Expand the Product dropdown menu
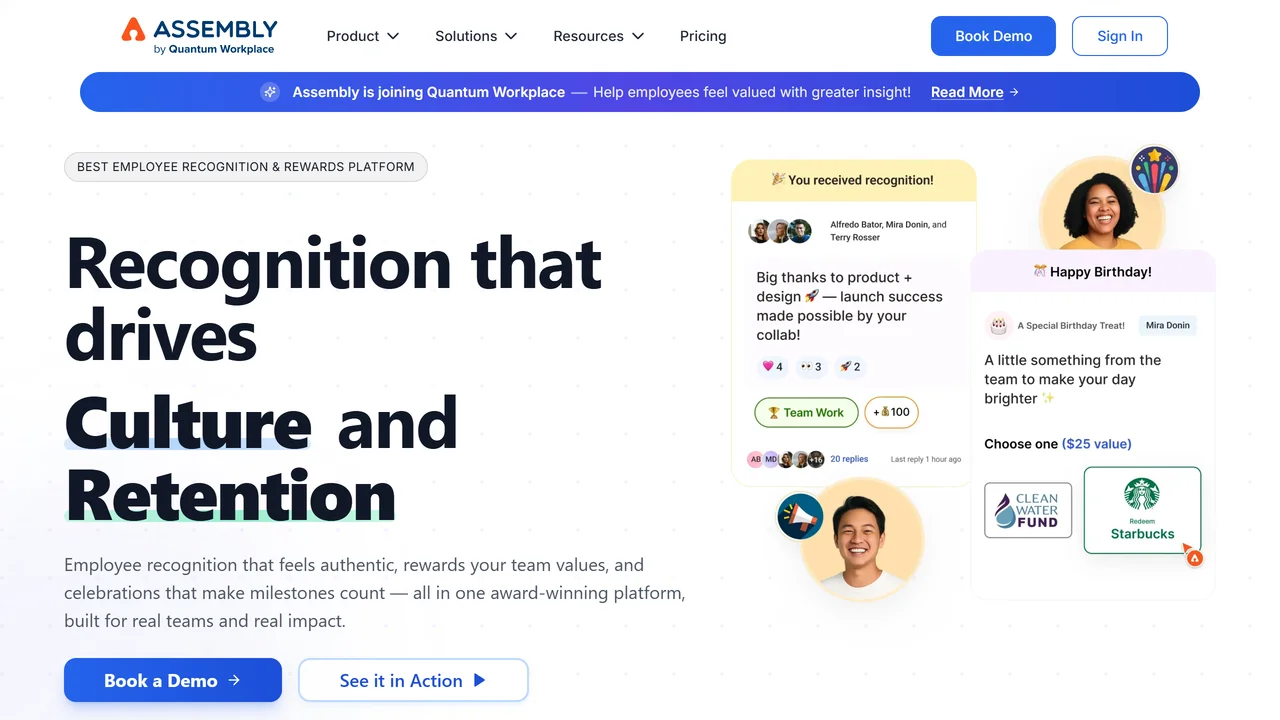The width and height of the screenshot is (1280, 720). point(363,36)
